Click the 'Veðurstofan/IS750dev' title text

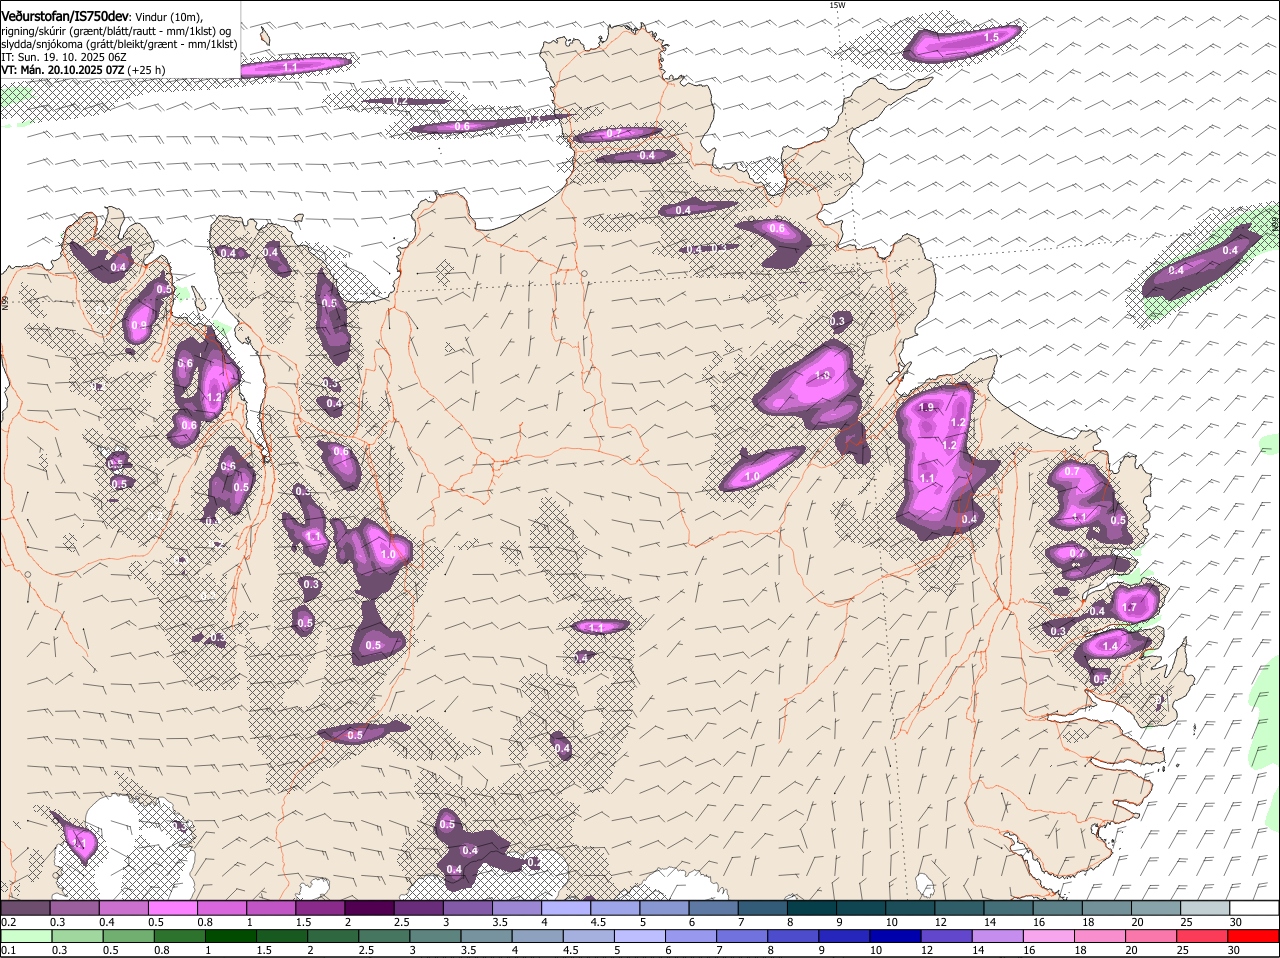(x=65, y=17)
